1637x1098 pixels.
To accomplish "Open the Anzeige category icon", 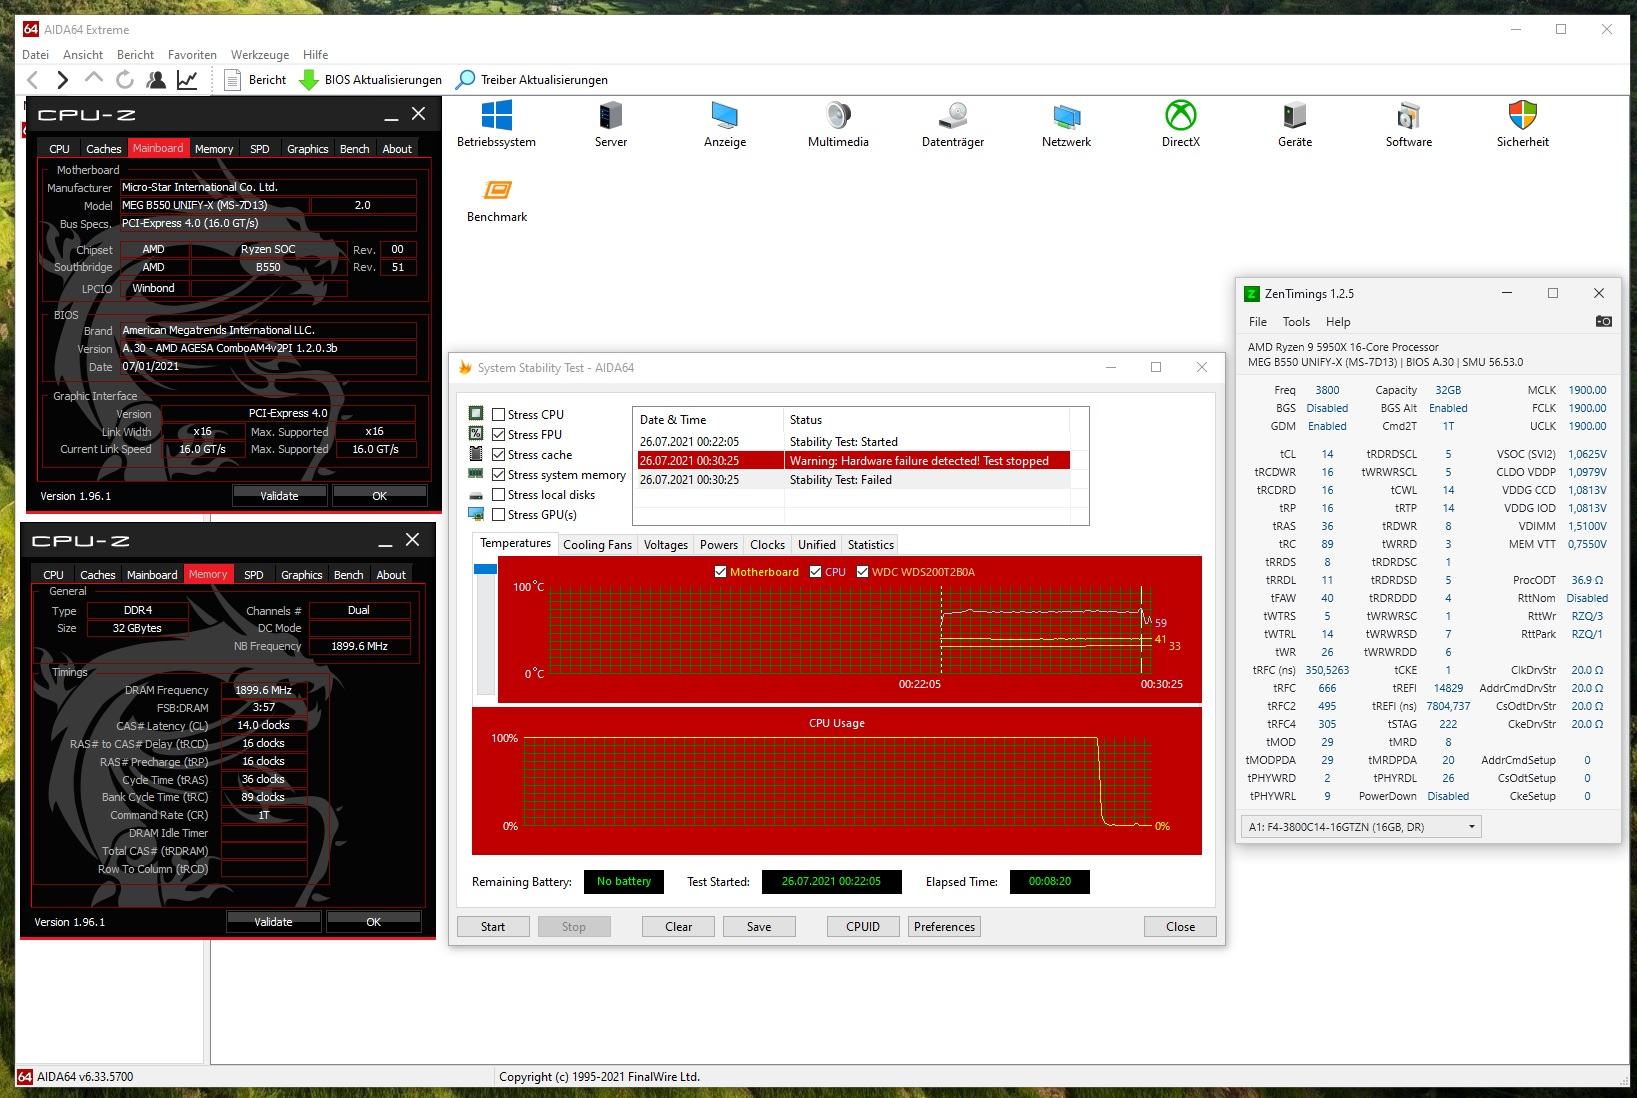I will pyautogui.click(x=725, y=124).
